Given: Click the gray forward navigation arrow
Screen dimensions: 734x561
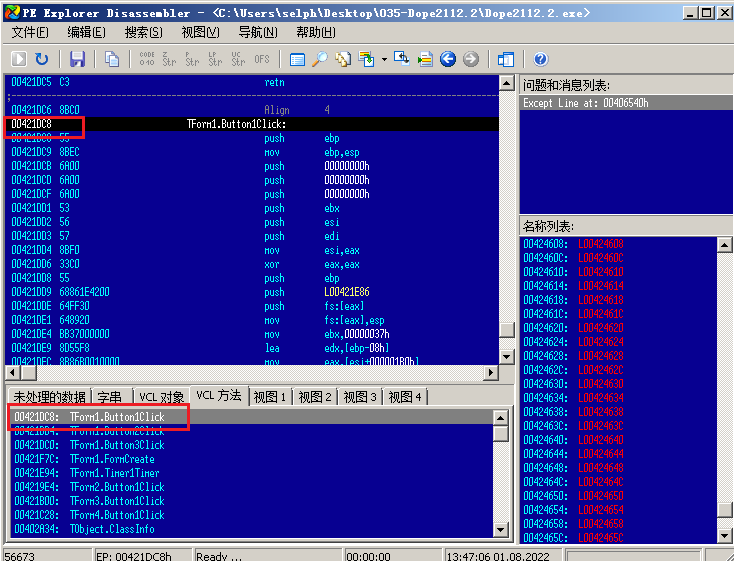Looking at the screenshot, I should (x=470, y=60).
